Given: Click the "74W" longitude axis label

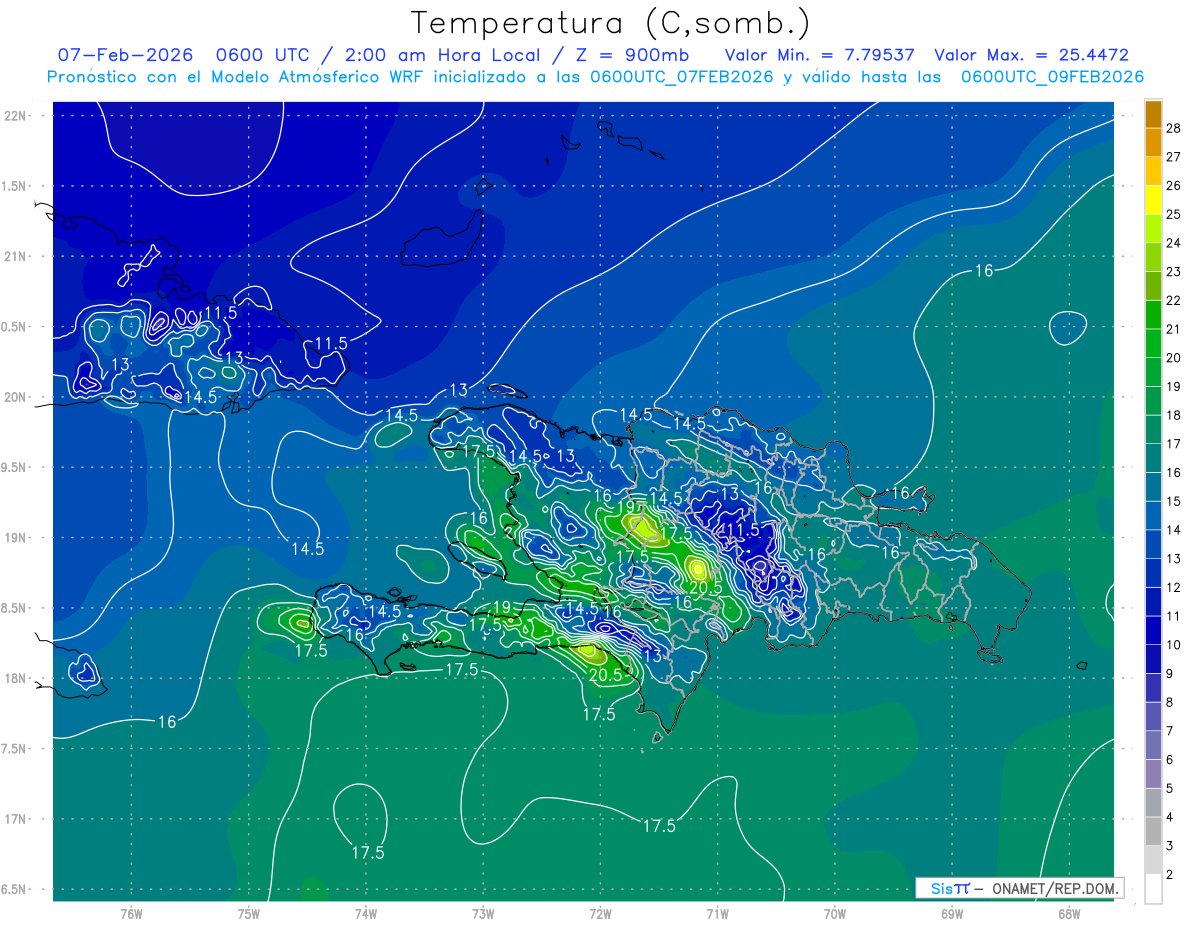Looking at the screenshot, I should pyautogui.click(x=366, y=913).
